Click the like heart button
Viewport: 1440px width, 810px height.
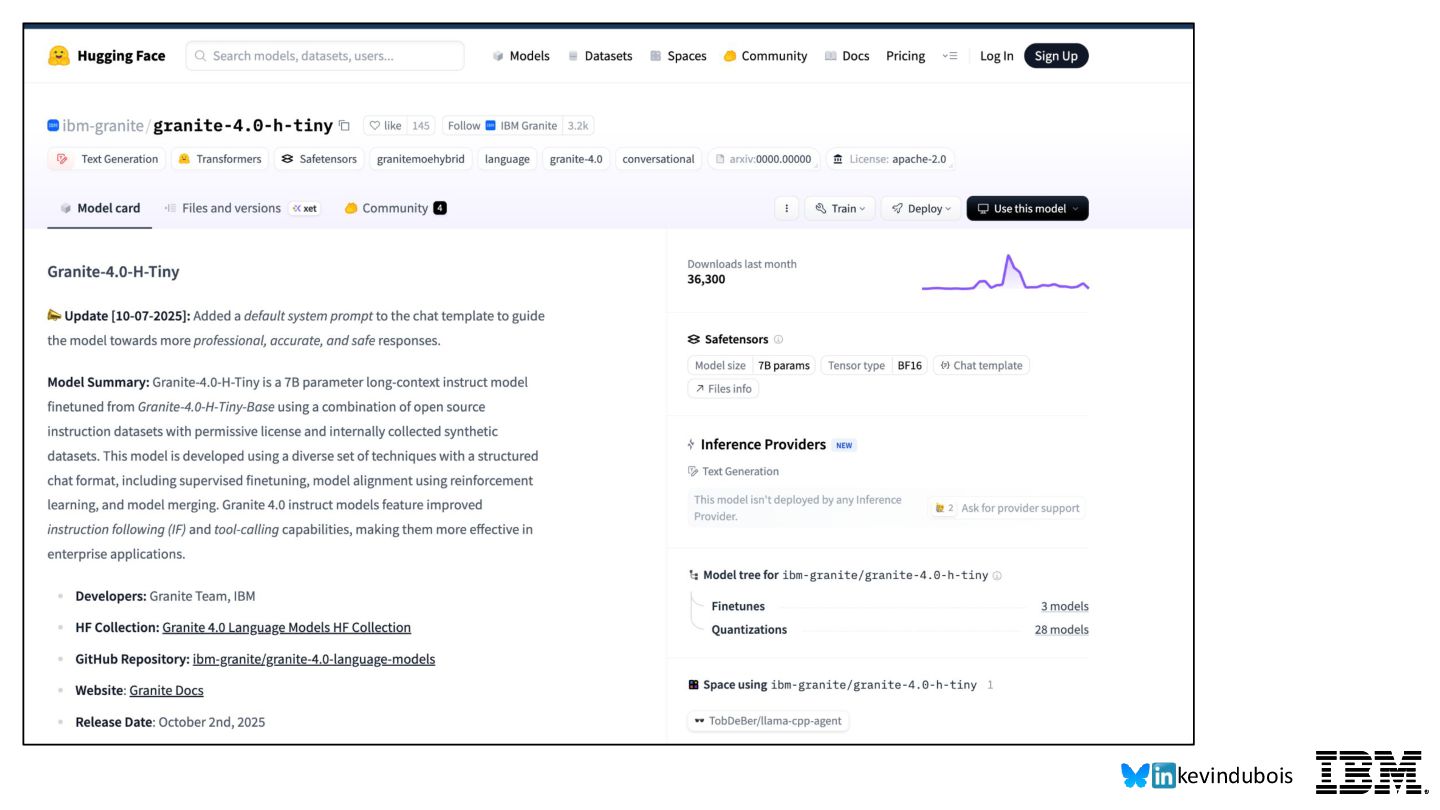tap(385, 126)
